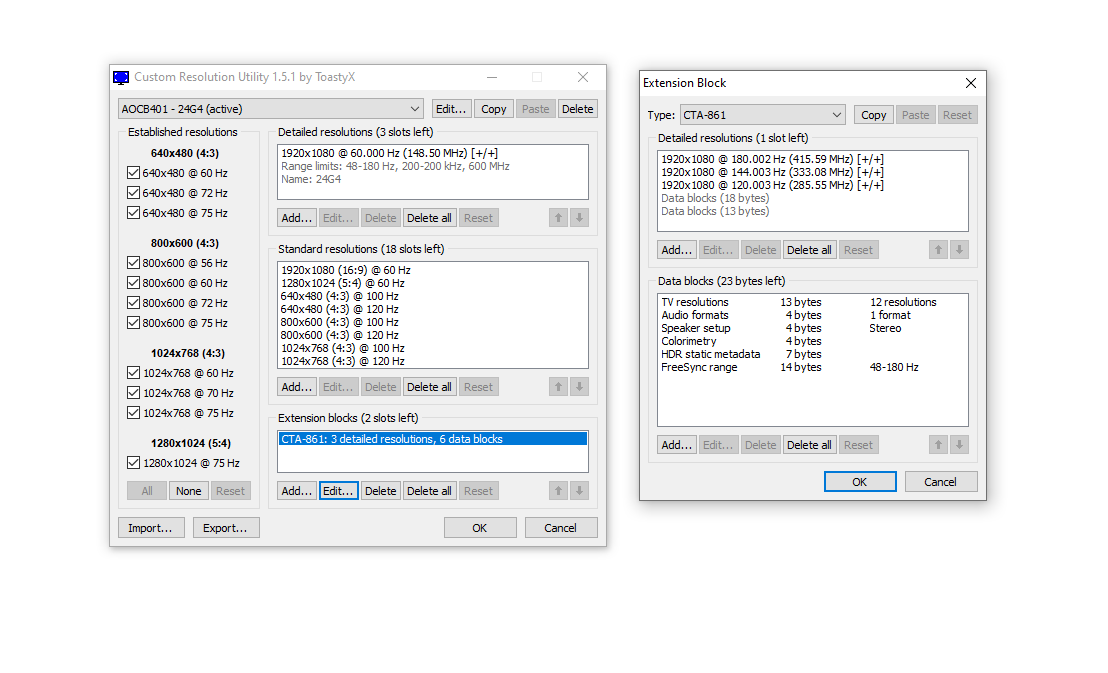Select 1920x1080 @ 120.003 Hz entry
The height and width of the screenshot is (673, 1108).
tap(813, 185)
